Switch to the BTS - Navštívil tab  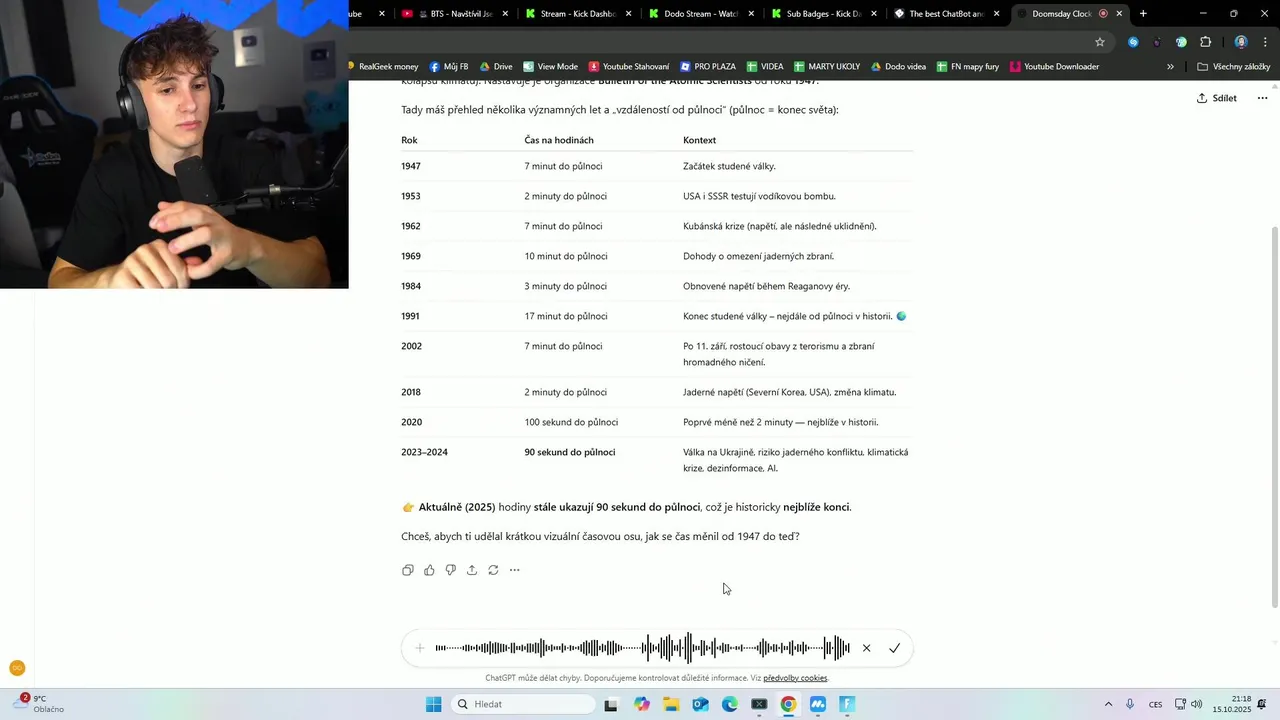coord(453,14)
